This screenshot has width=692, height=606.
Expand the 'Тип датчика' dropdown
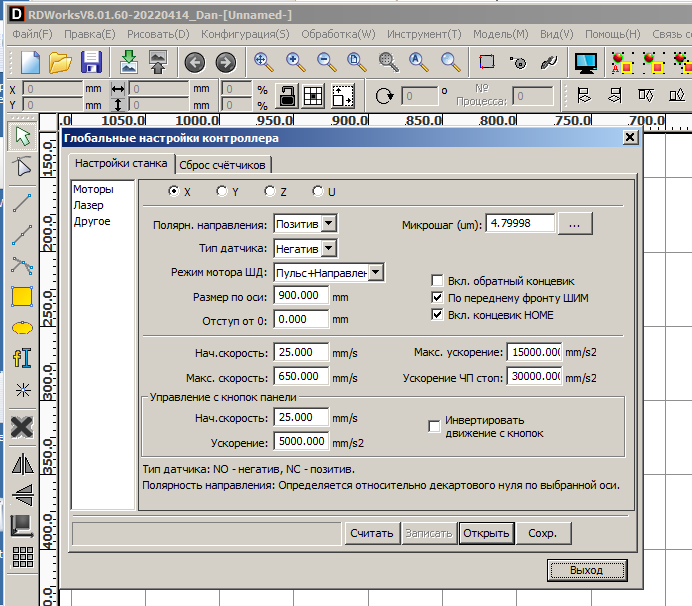330,248
